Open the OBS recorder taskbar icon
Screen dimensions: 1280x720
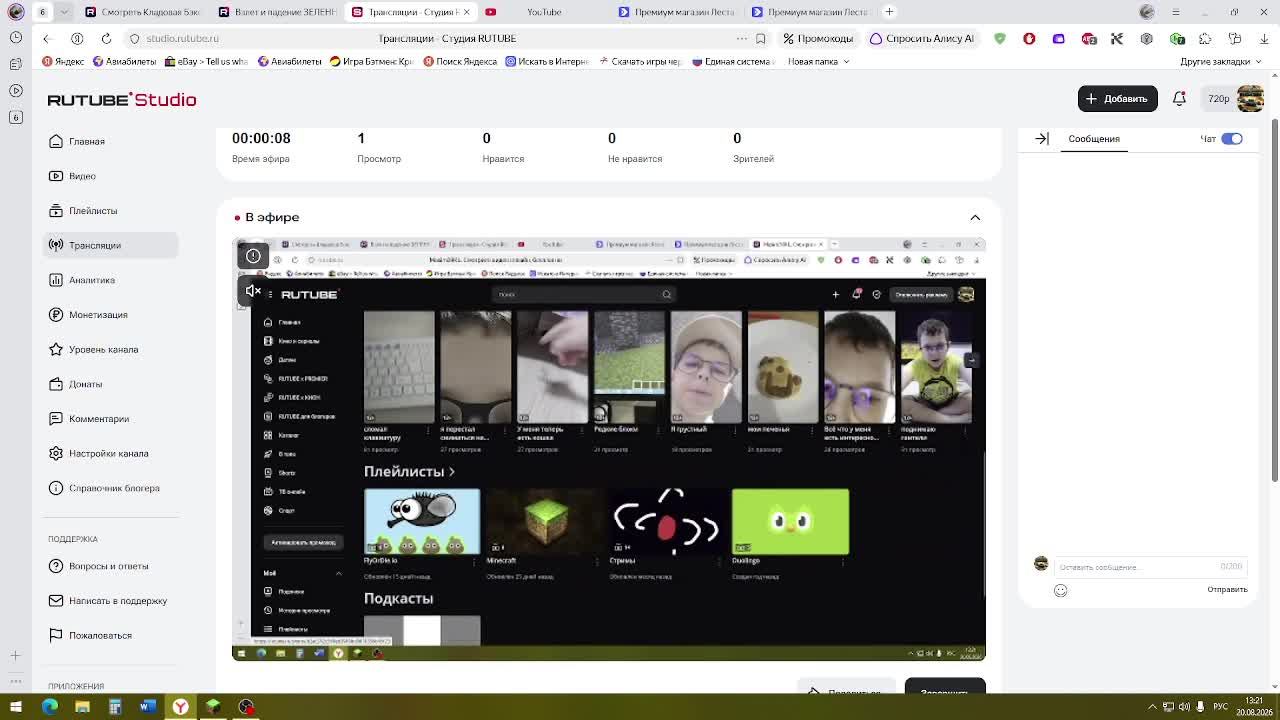pyautogui.click(x=246, y=707)
